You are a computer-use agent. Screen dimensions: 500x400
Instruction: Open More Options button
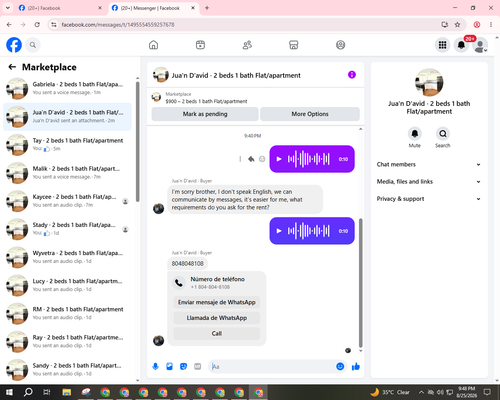310,114
